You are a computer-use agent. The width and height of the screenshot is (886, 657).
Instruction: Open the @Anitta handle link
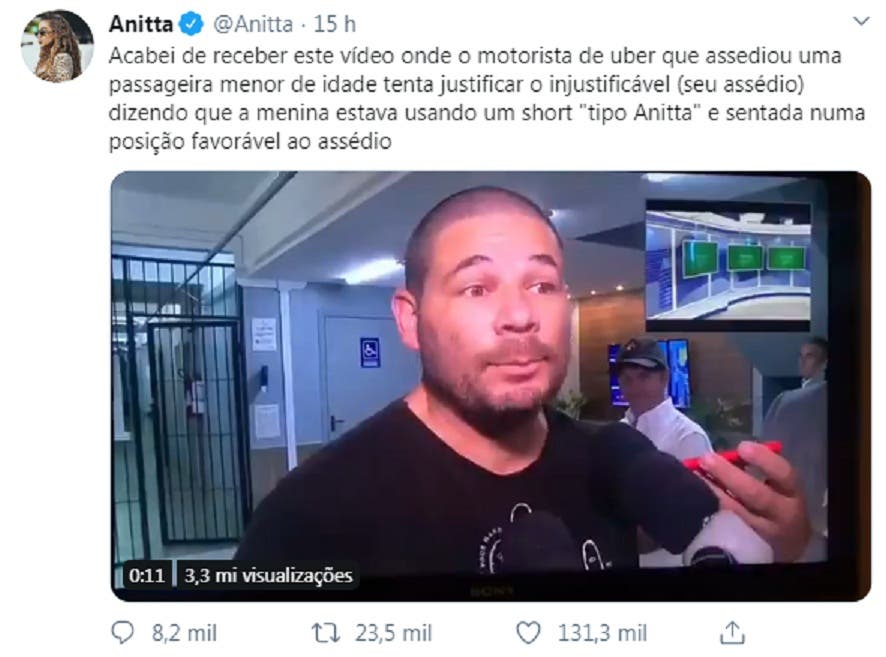[253, 24]
